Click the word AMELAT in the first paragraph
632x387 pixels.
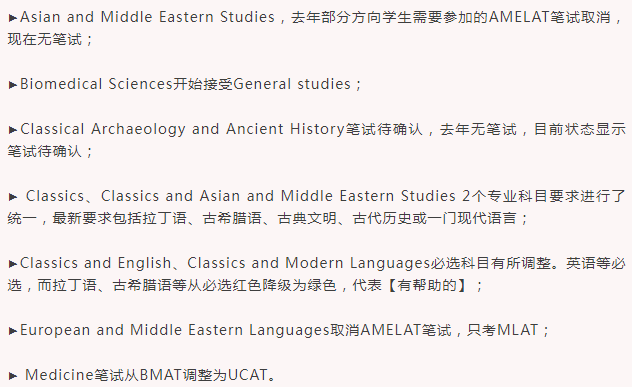(x=519, y=17)
